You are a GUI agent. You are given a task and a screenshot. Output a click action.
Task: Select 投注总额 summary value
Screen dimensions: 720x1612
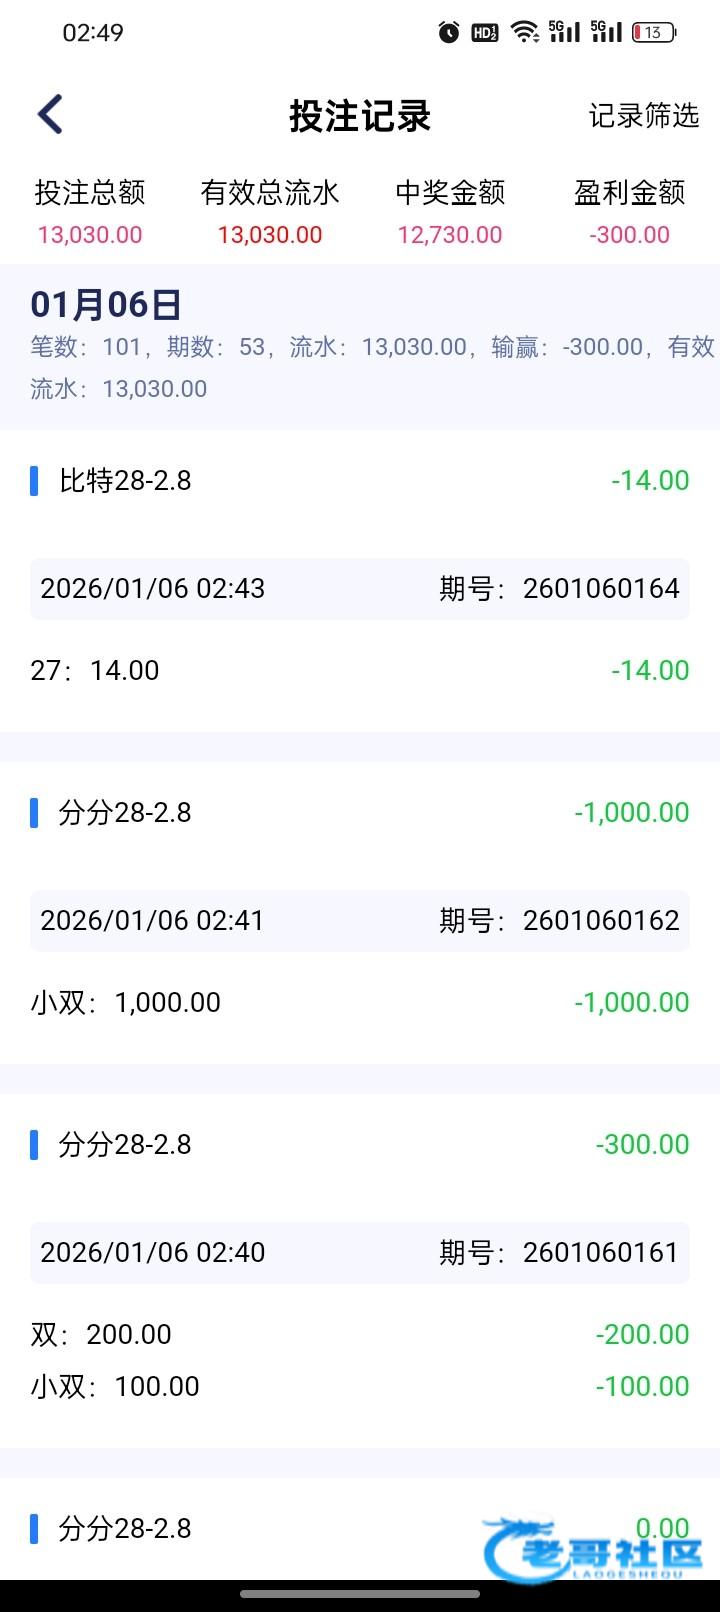coord(90,235)
